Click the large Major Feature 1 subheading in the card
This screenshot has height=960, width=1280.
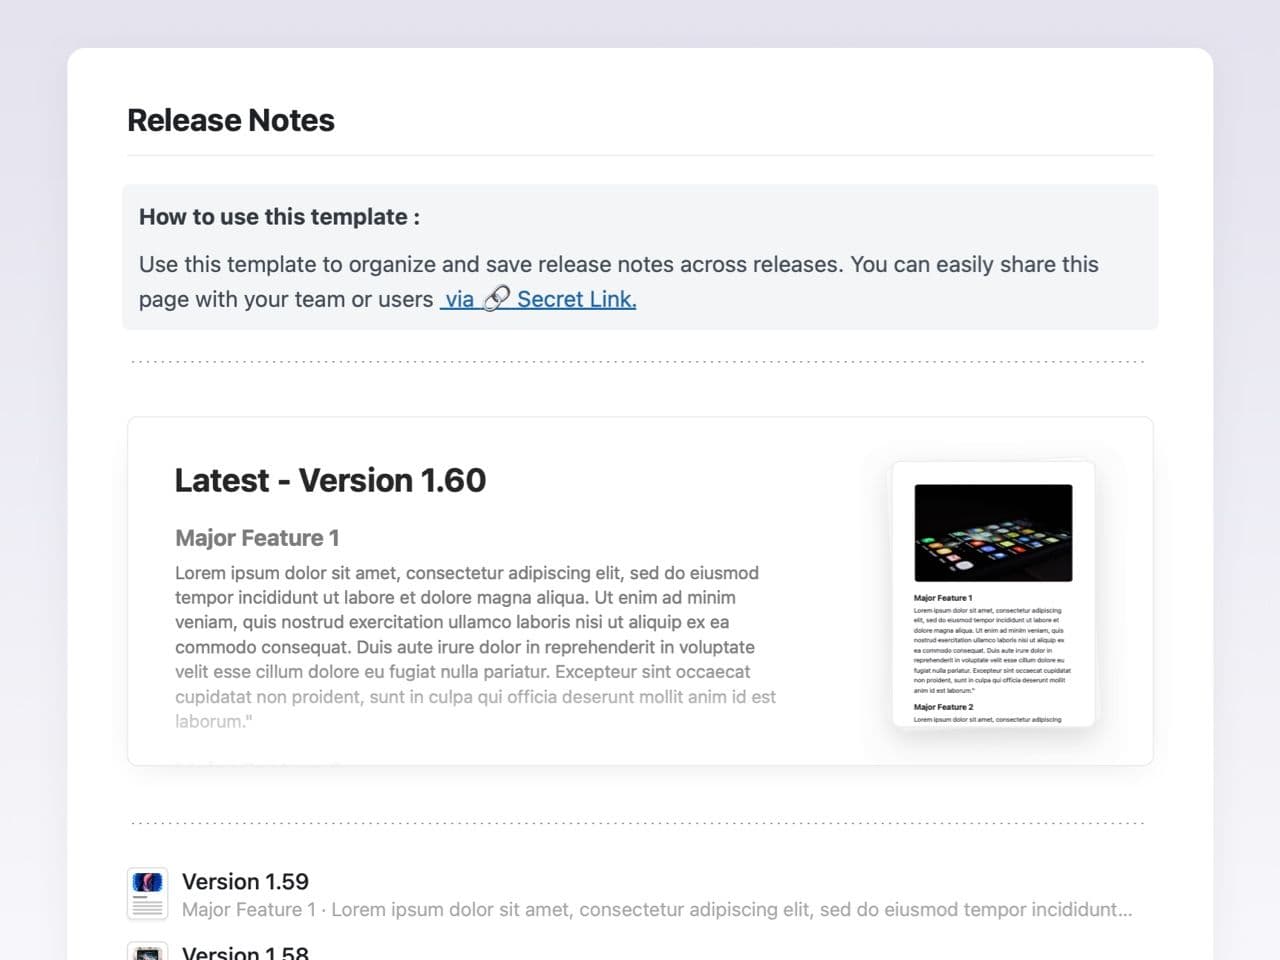[257, 538]
